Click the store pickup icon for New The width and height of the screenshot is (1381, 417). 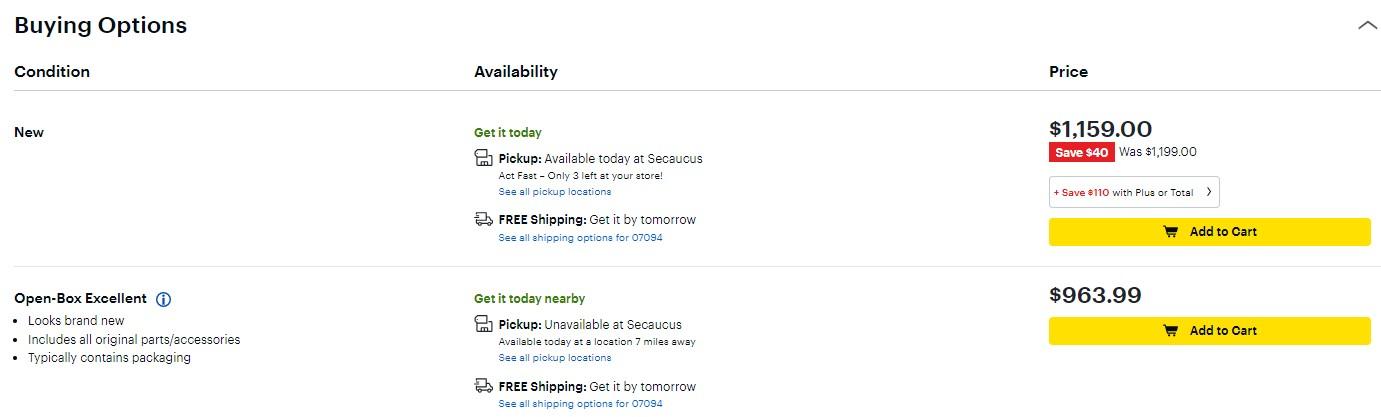[484, 159]
